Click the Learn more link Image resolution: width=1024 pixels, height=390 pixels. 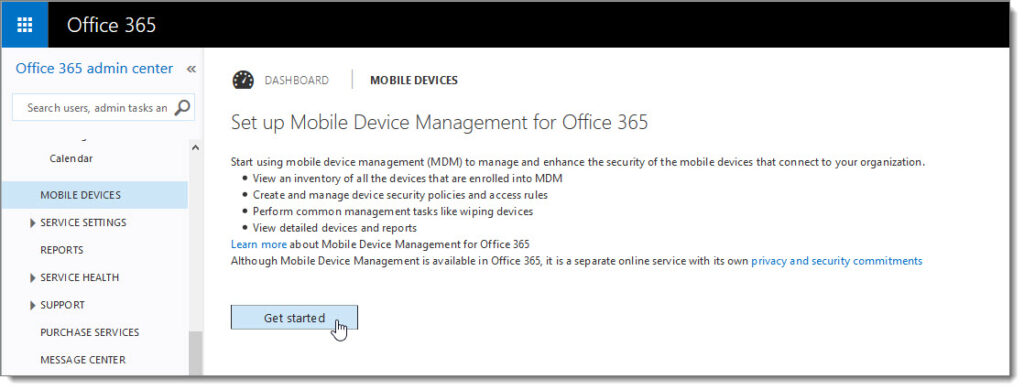[259, 244]
